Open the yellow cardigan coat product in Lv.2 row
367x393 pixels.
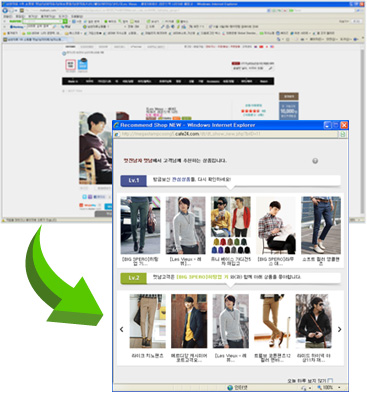click(x=189, y=321)
